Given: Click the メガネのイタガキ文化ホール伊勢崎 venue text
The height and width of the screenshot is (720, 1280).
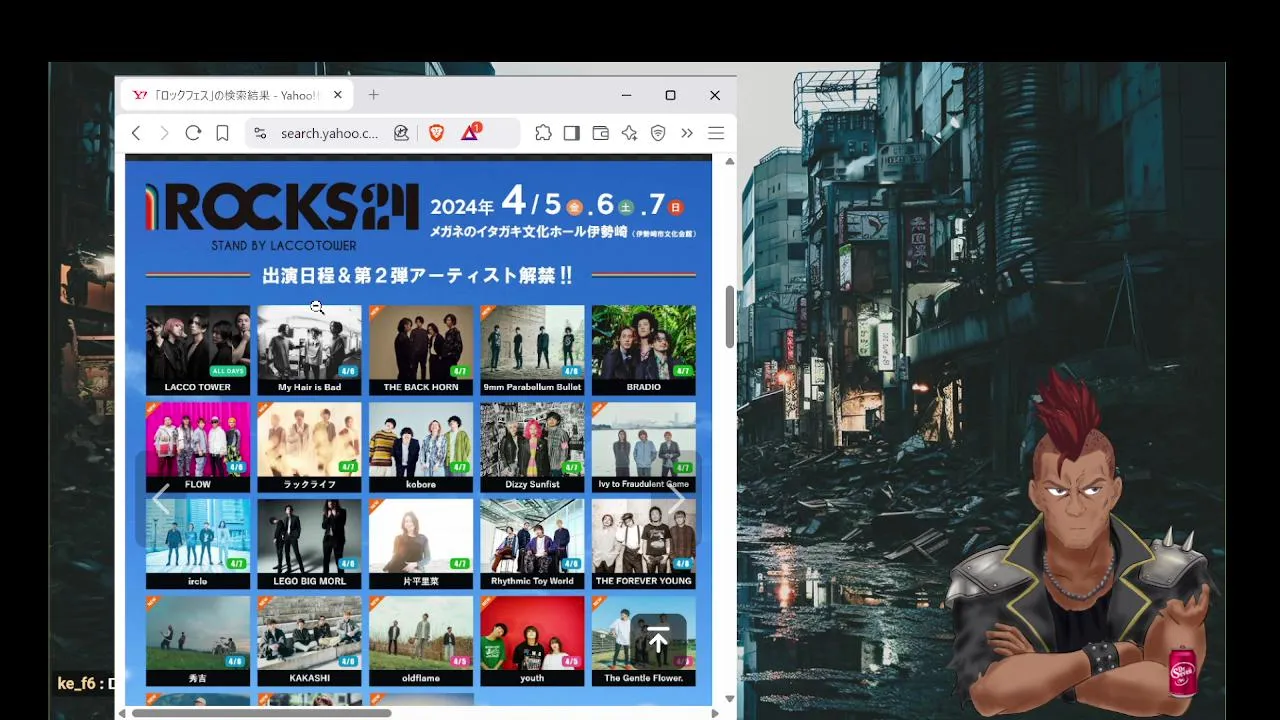Looking at the screenshot, I should click(528, 232).
